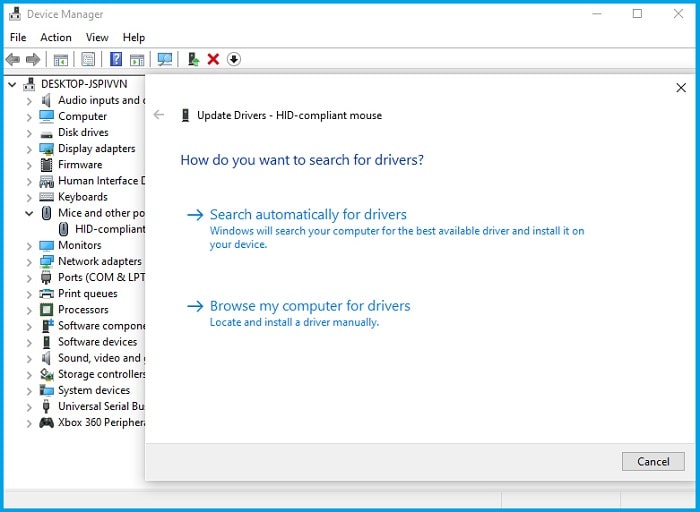The width and height of the screenshot is (700, 512).
Task: Open the File menu
Action: click(18, 37)
